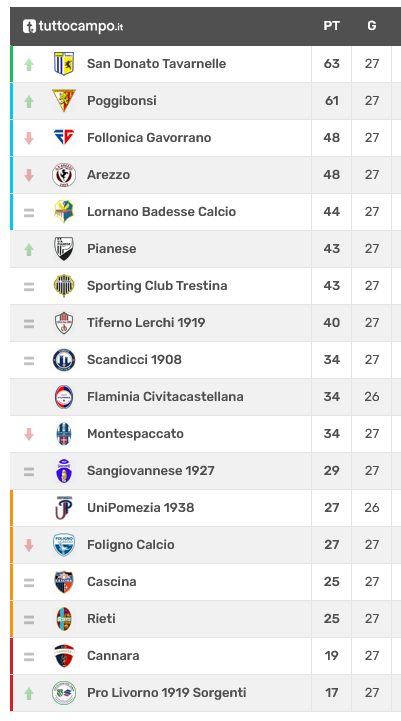Click Sporting Club Trestina striped crest
Screen dimensions: 401x721
[64, 286]
